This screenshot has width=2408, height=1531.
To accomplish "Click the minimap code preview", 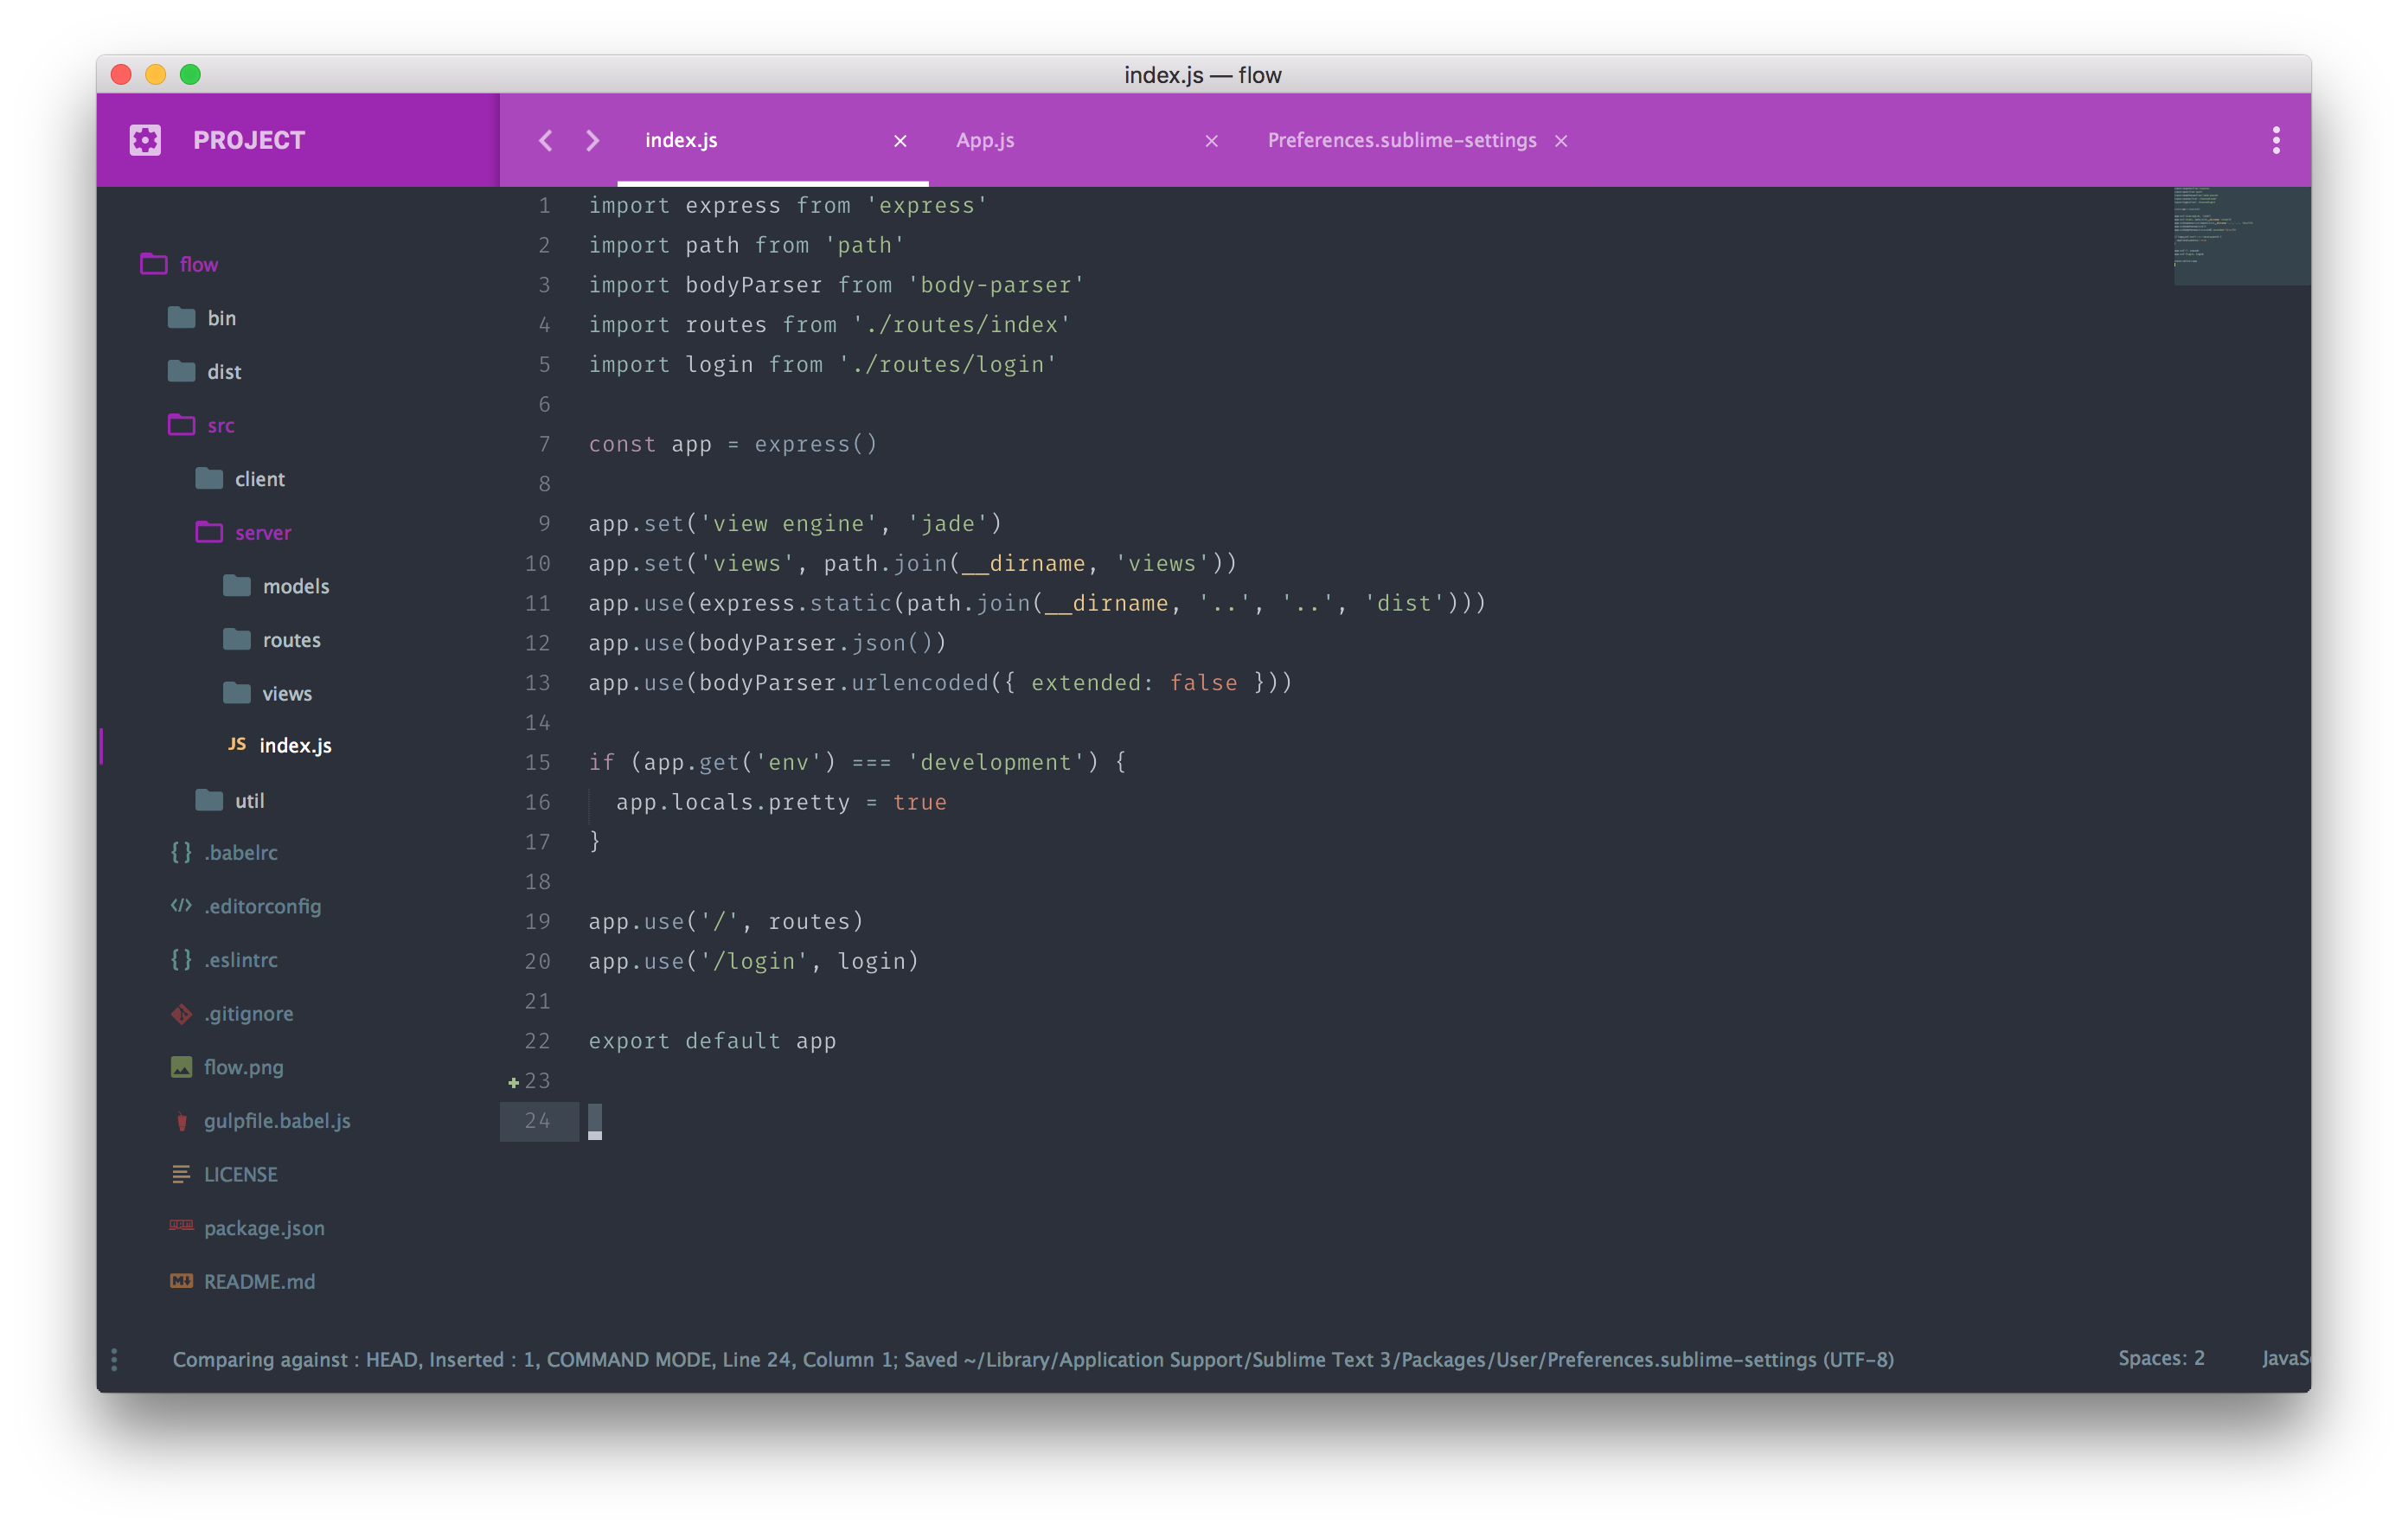I will click(2241, 236).
